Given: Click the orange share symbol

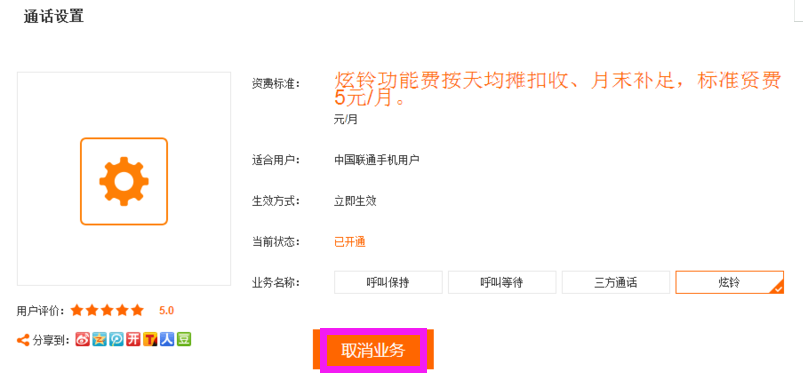Looking at the screenshot, I should tap(23, 340).
